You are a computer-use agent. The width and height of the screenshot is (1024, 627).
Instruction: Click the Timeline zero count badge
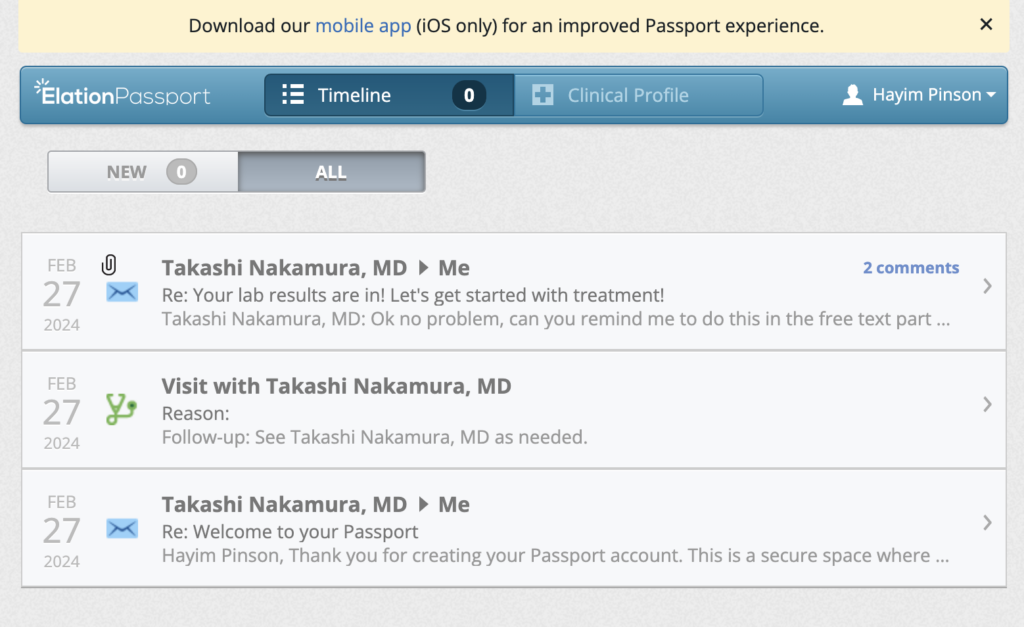(468, 95)
